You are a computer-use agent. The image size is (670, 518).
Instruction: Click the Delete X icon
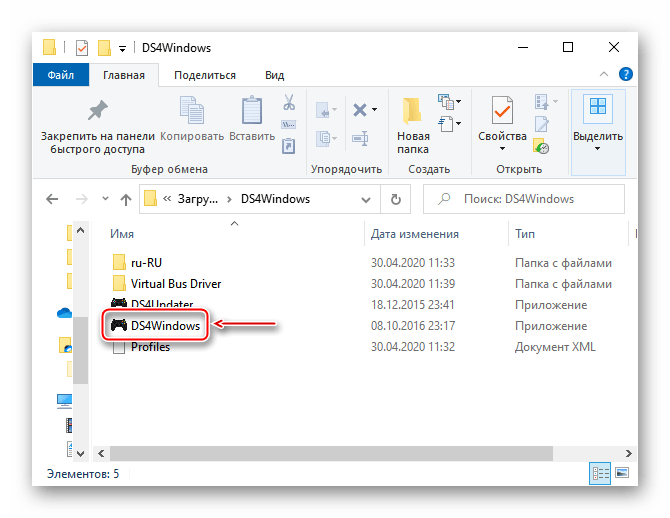[x=360, y=110]
